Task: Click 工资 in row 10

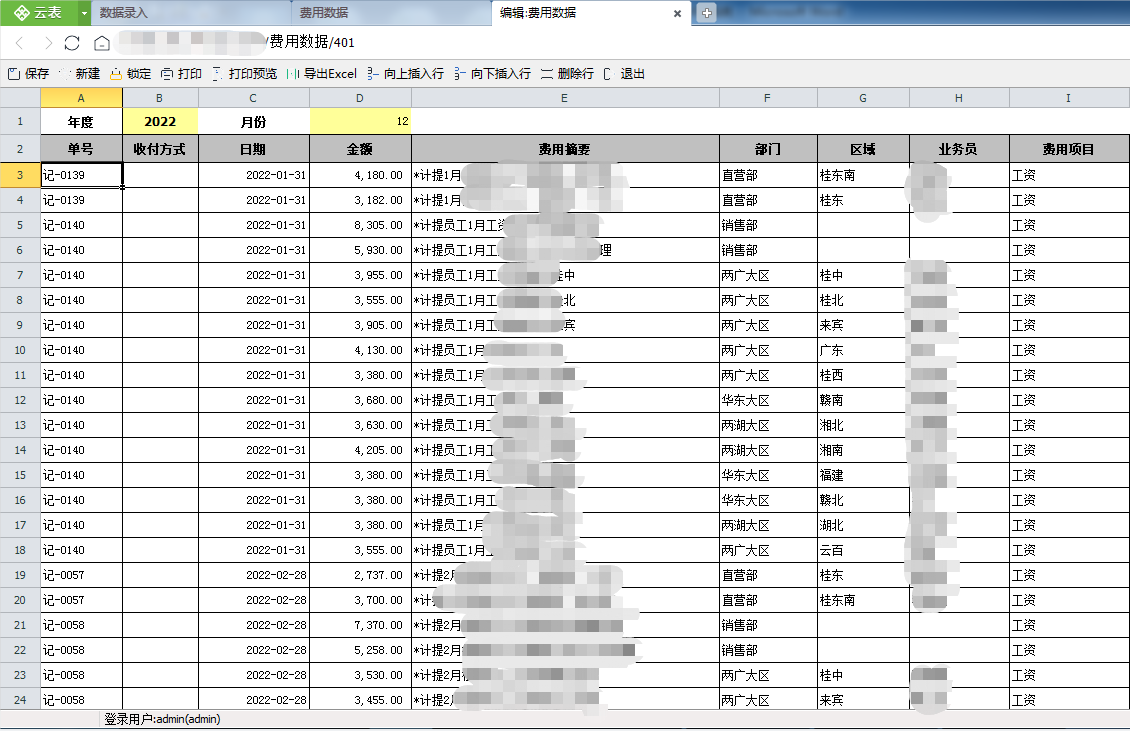Action: point(1069,350)
